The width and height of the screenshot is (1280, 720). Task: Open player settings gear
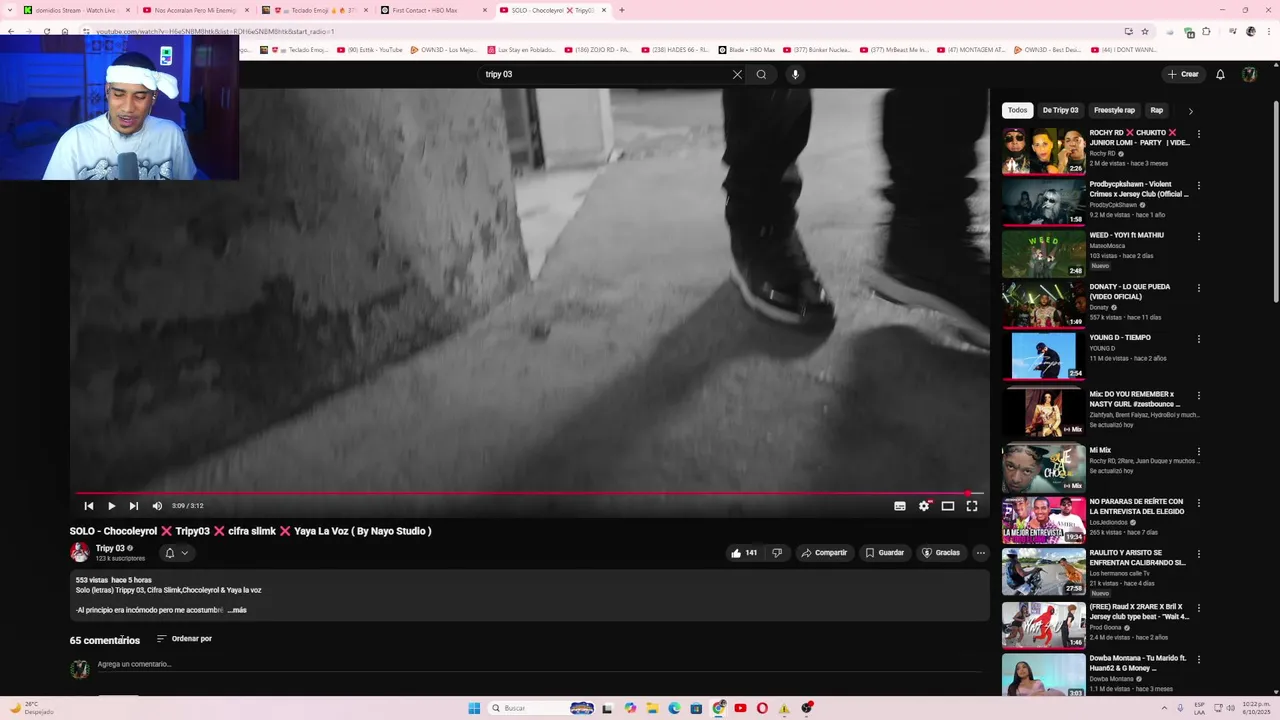924,506
